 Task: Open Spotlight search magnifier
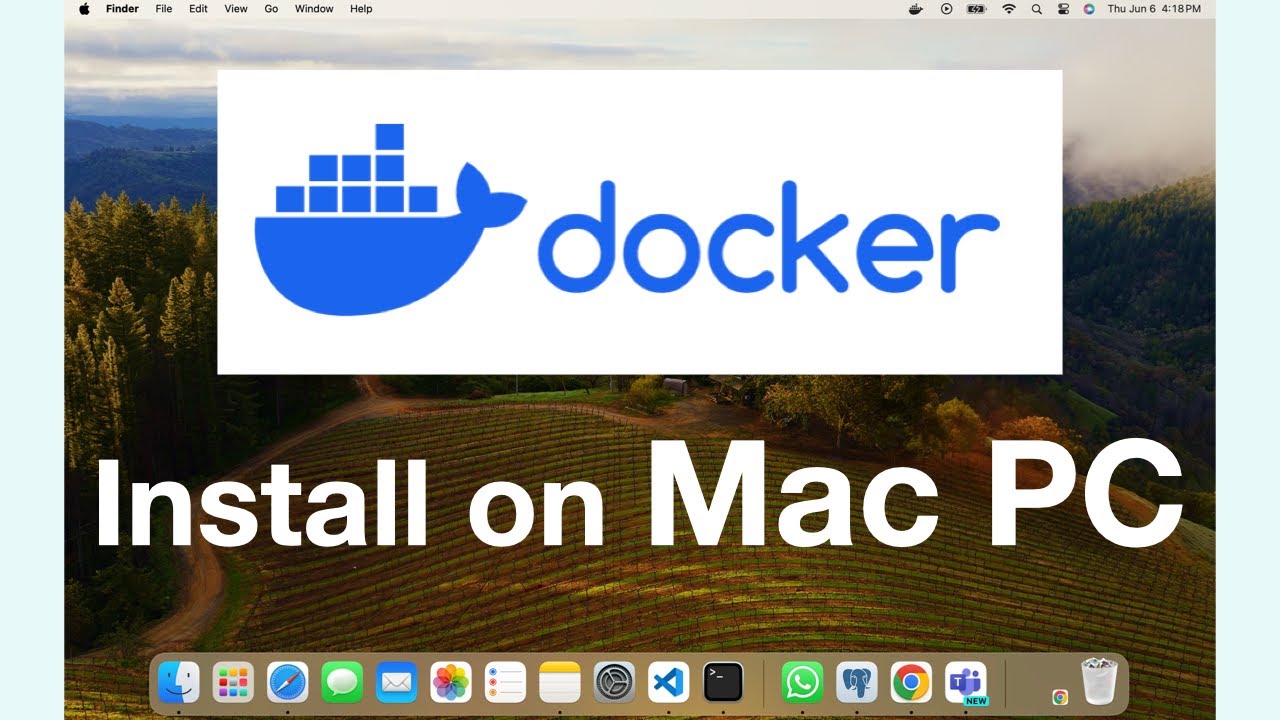point(1037,9)
